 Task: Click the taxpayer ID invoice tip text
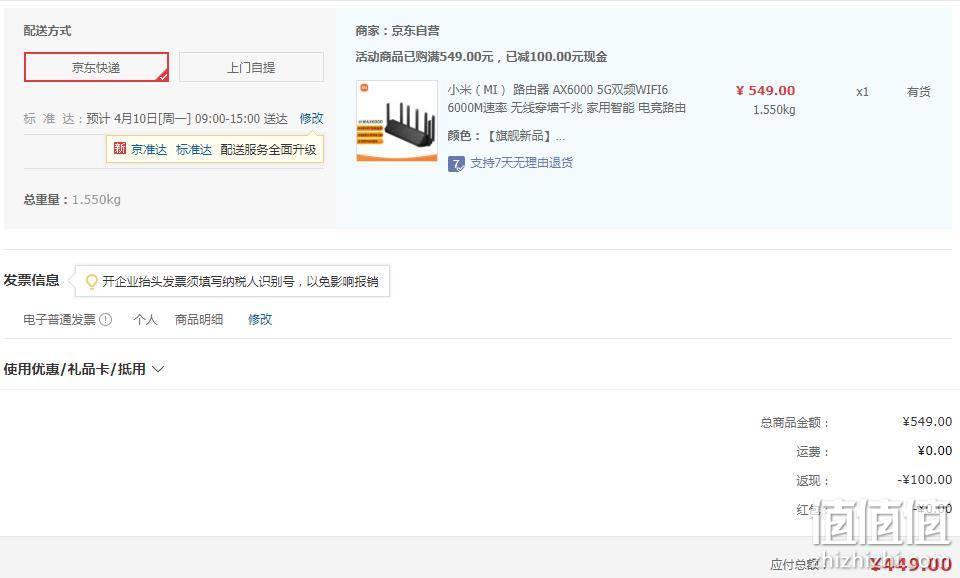pos(240,282)
